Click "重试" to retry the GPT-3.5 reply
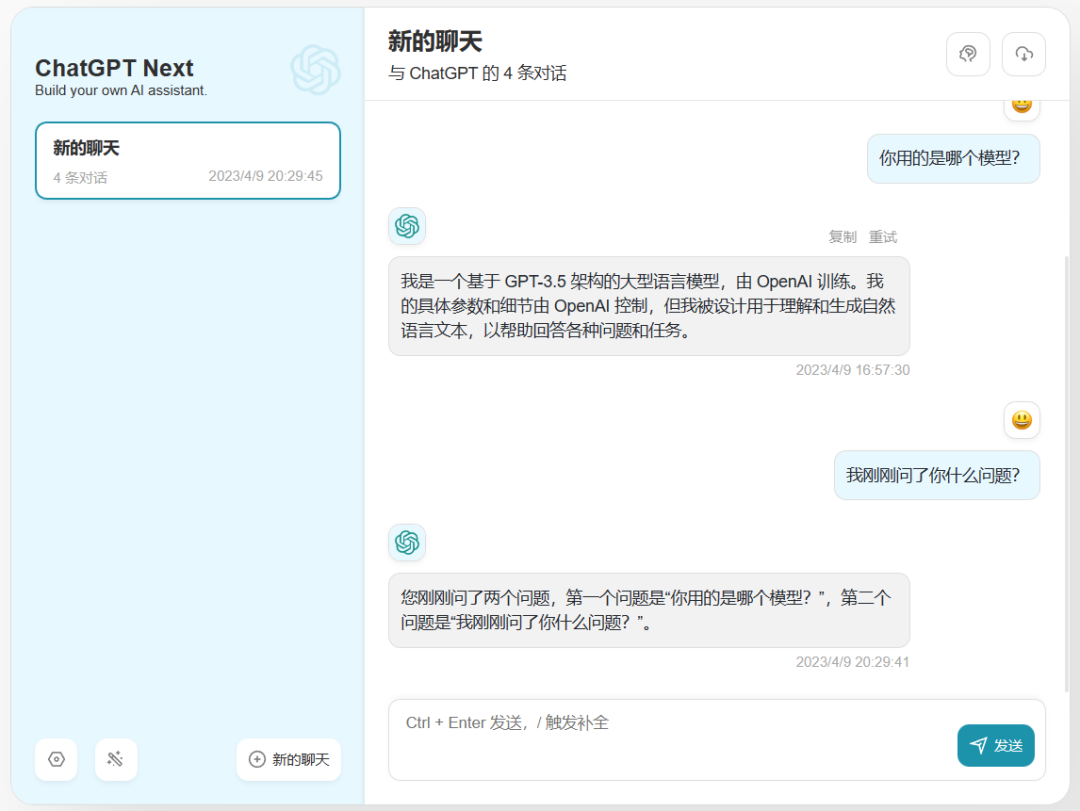Image resolution: width=1080 pixels, height=811 pixels. click(882, 237)
